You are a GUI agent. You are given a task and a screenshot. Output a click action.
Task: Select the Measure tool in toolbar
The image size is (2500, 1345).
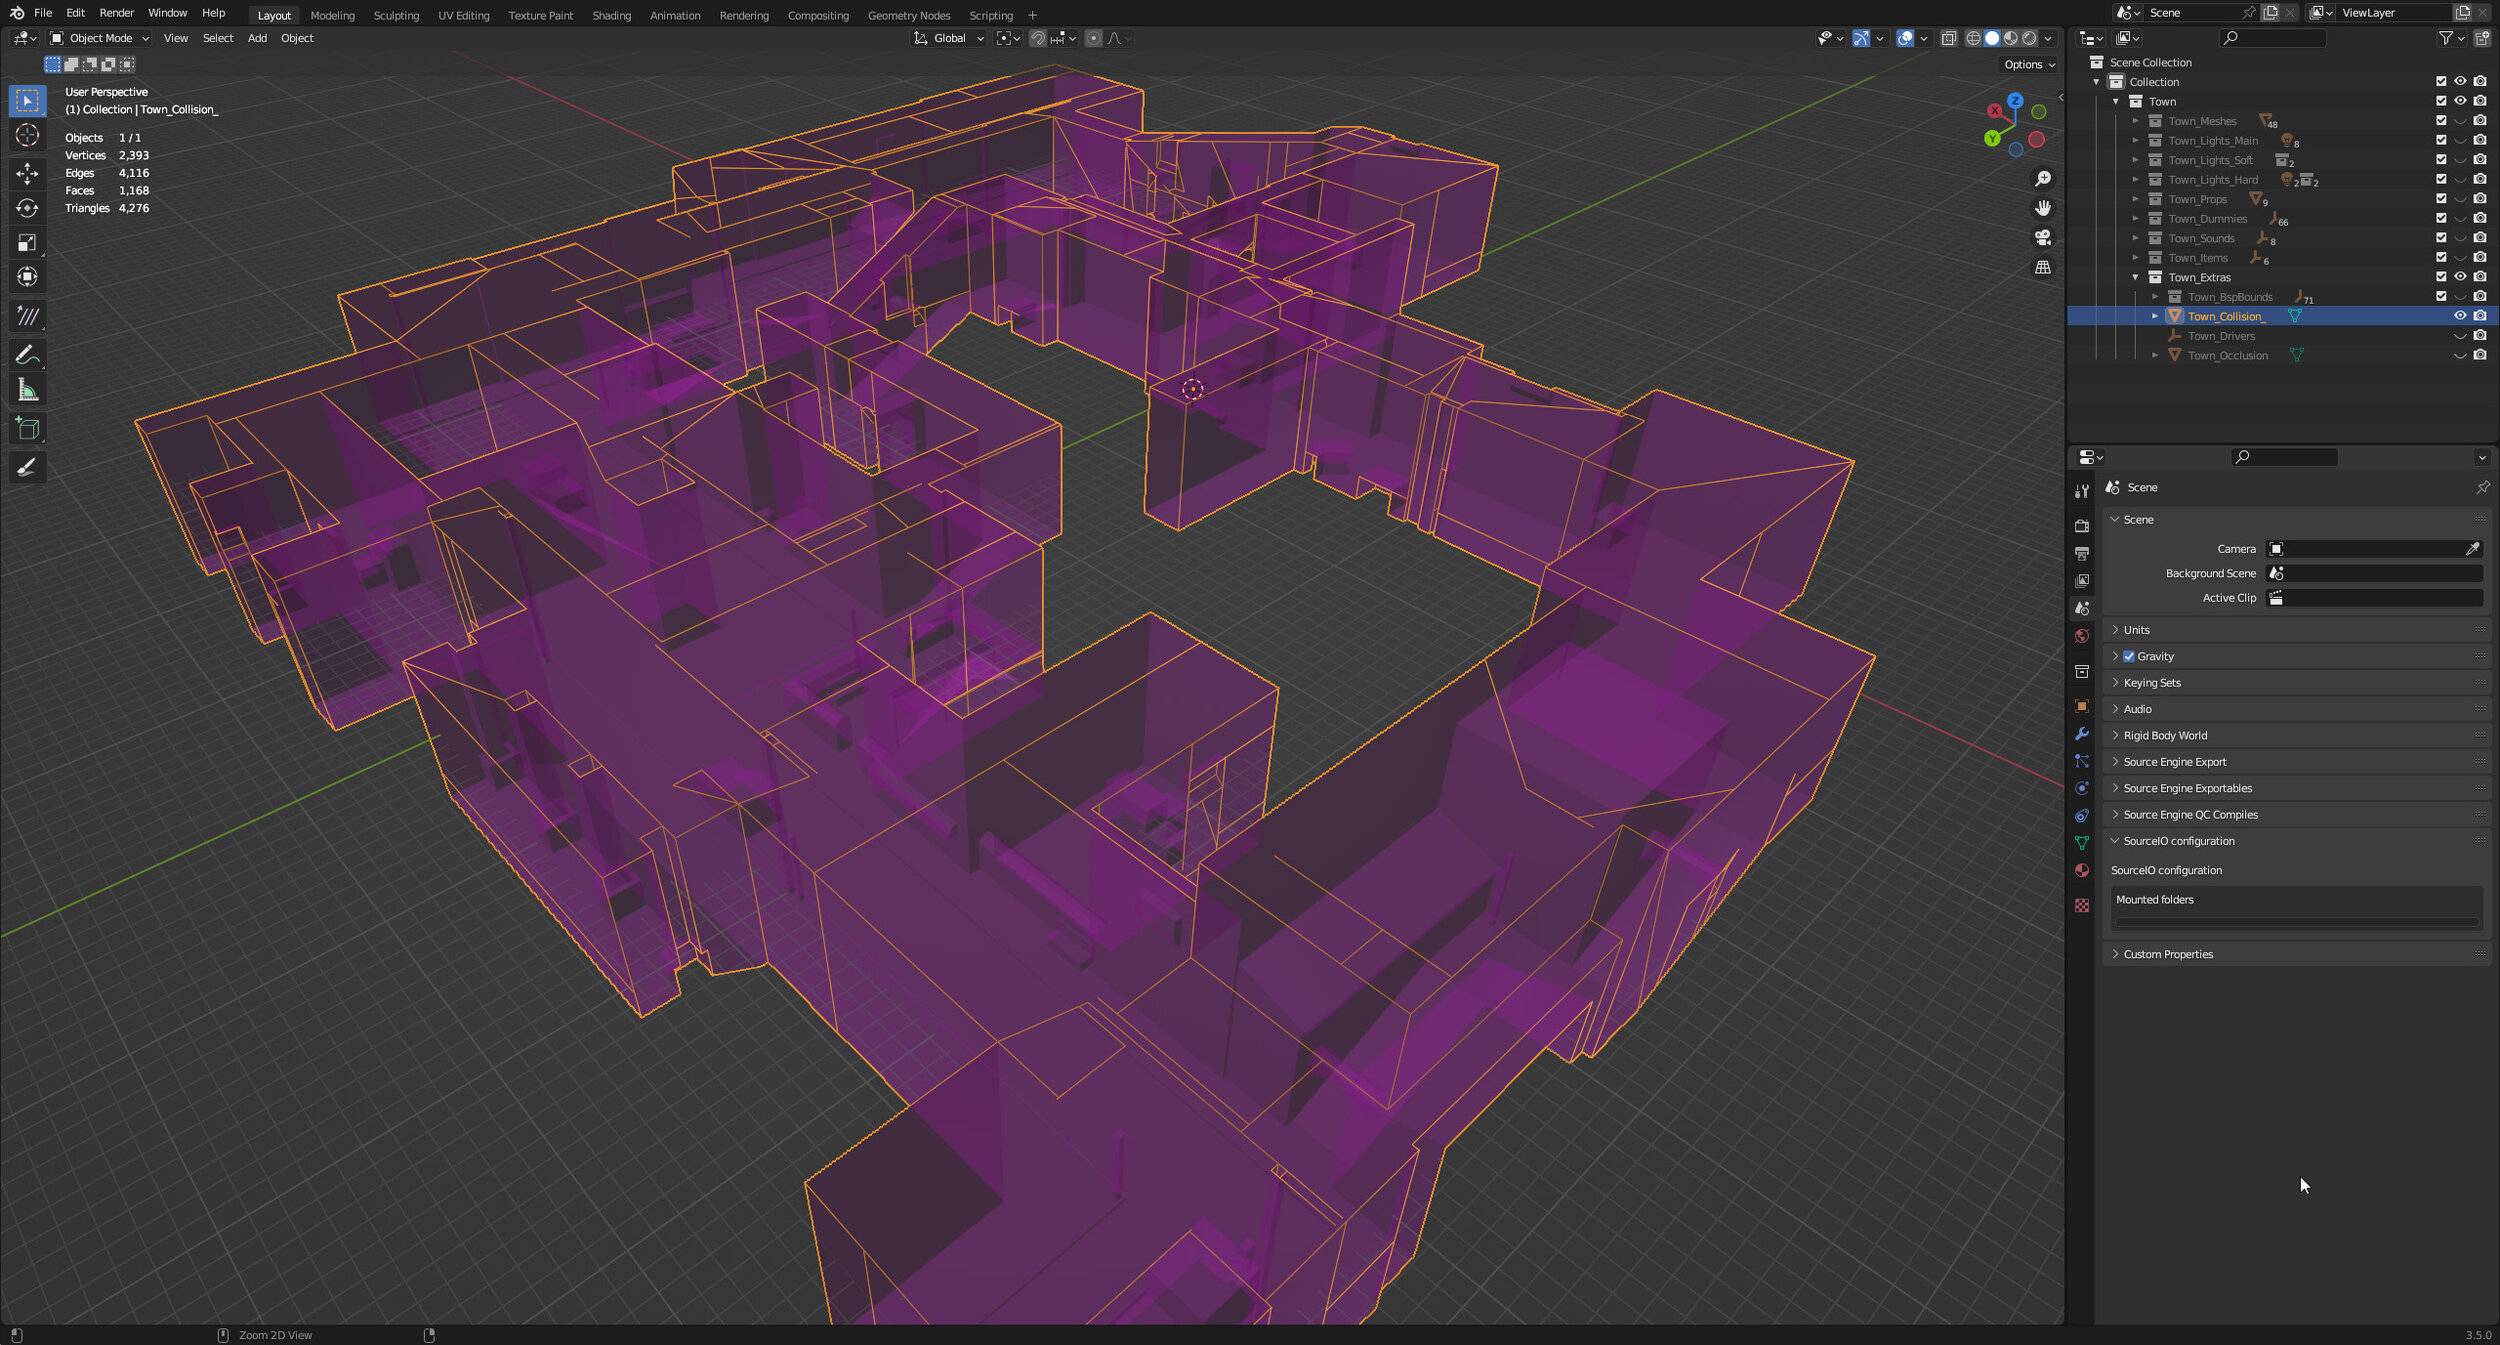(28, 389)
